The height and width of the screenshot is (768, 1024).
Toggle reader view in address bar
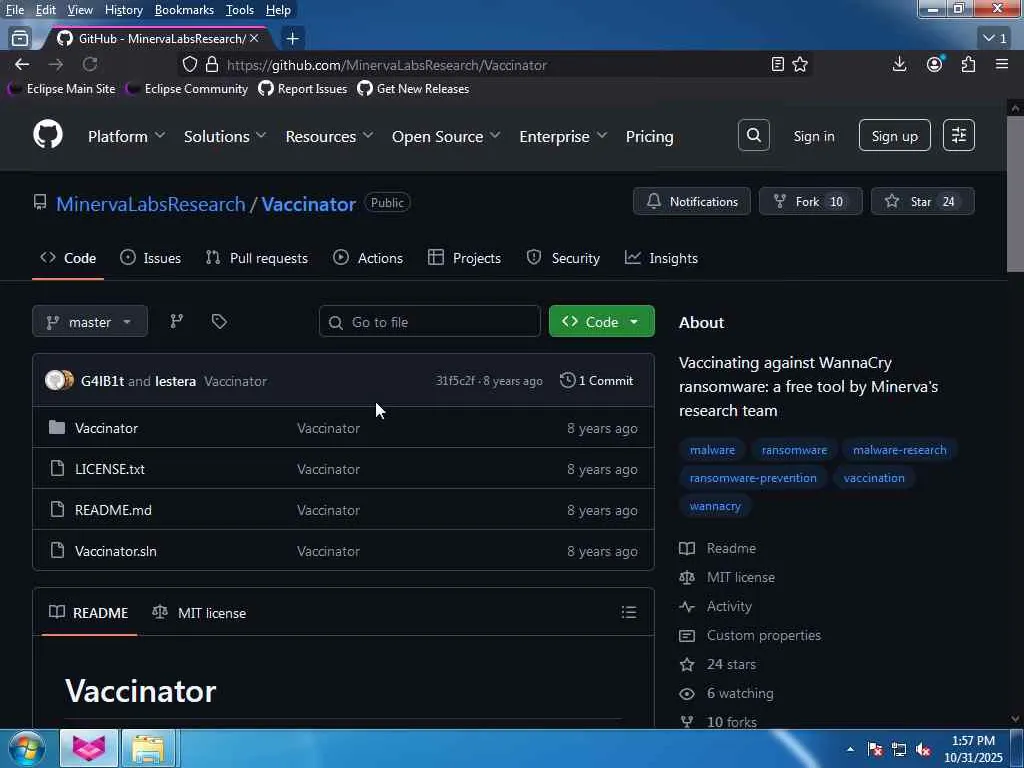pos(777,64)
